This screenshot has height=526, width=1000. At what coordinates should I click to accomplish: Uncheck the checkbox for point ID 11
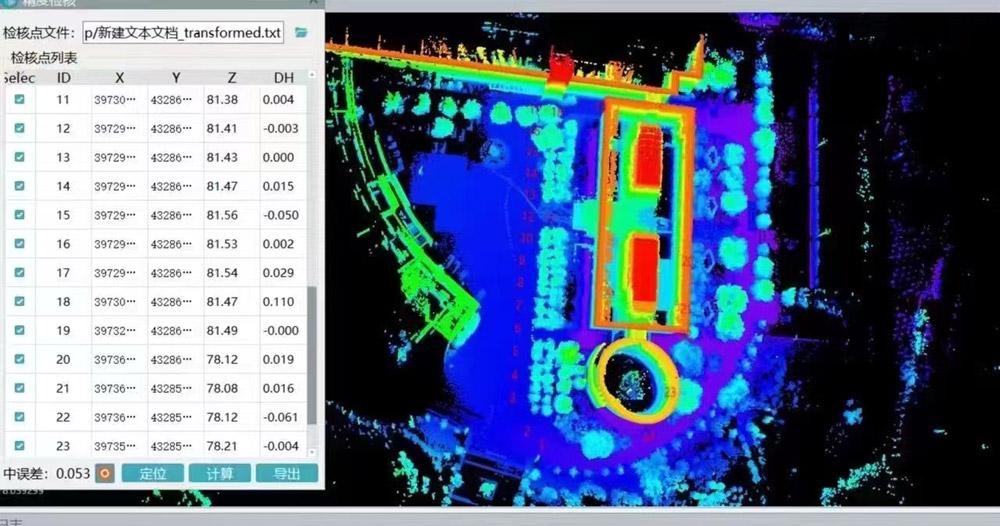click(20, 99)
